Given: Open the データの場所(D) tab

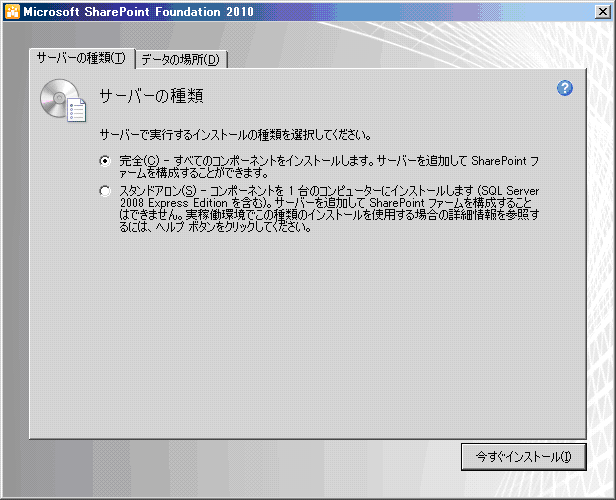Looking at the screenshot, I should [181, 60].
